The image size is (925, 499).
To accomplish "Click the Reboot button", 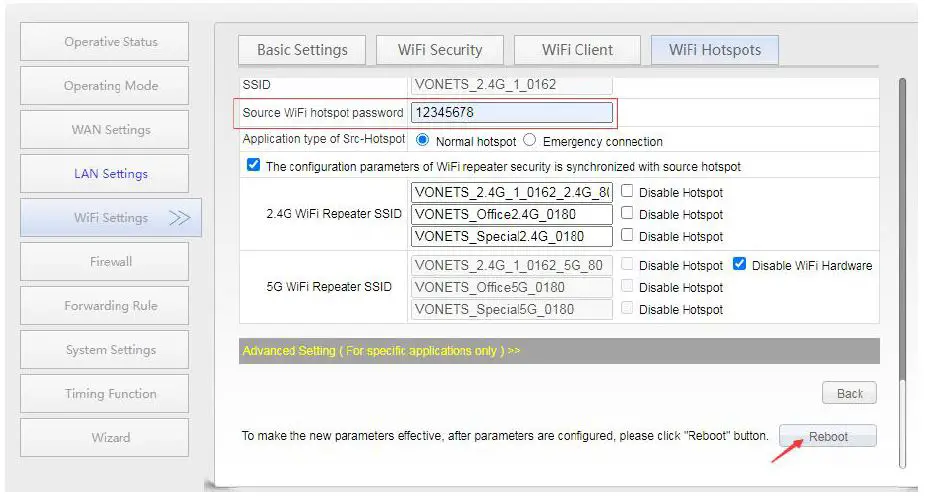I will (828, 437).
